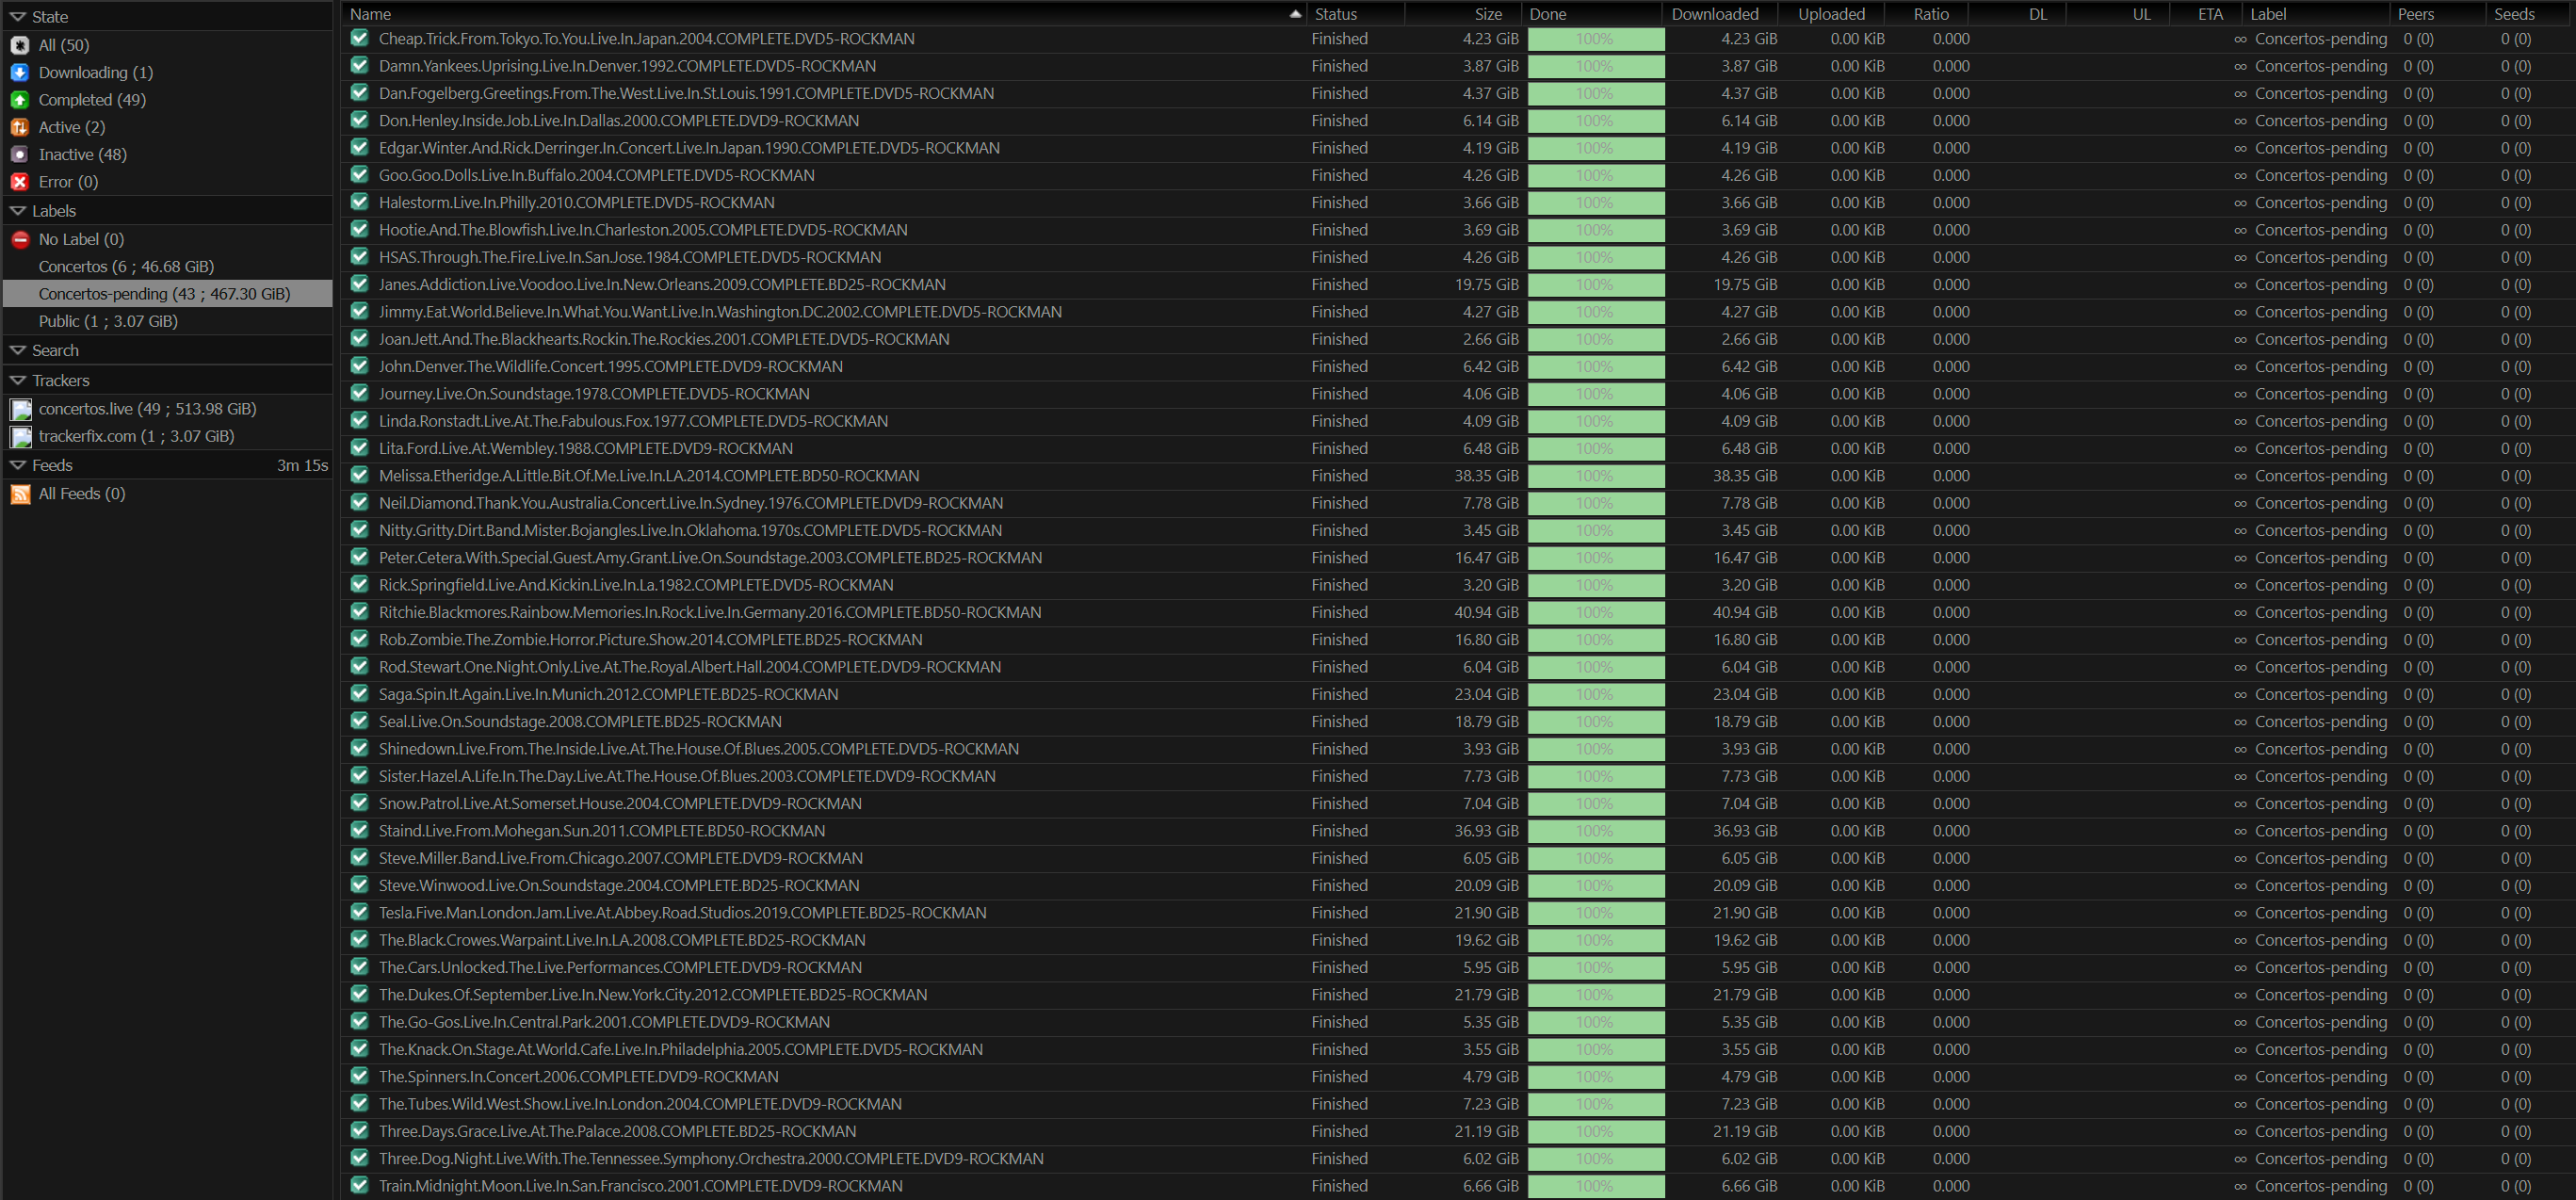Select the Neil.Diamond.Thank.You.Australia torrent name
This screenshot has height=1200, width=2576.
(690, 503)
